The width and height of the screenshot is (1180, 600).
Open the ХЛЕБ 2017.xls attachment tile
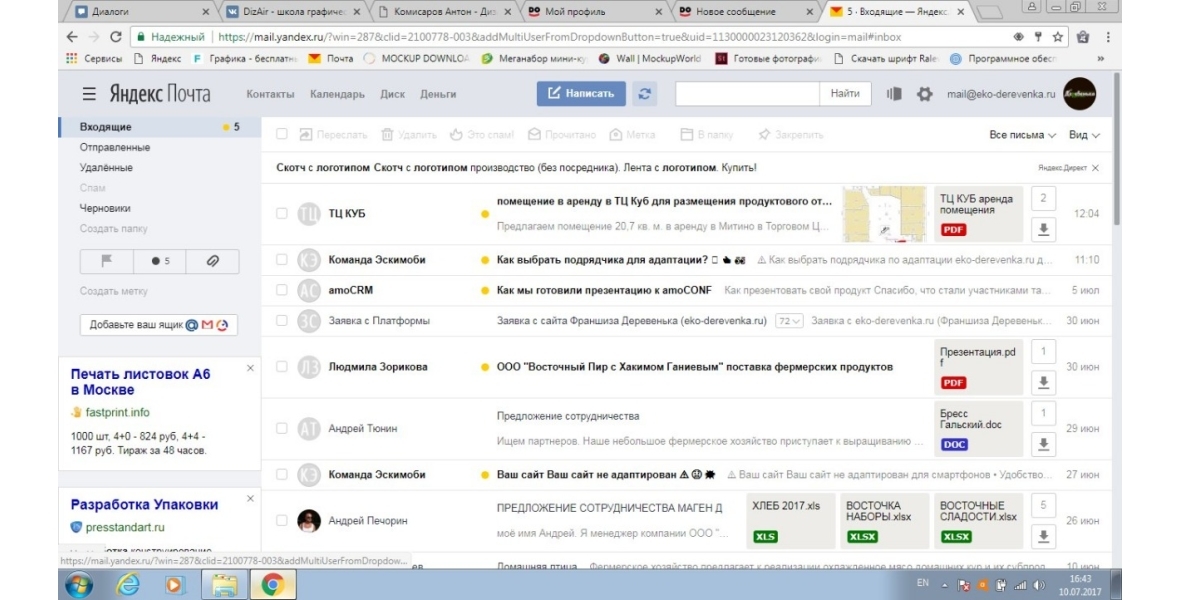[790, 520]
